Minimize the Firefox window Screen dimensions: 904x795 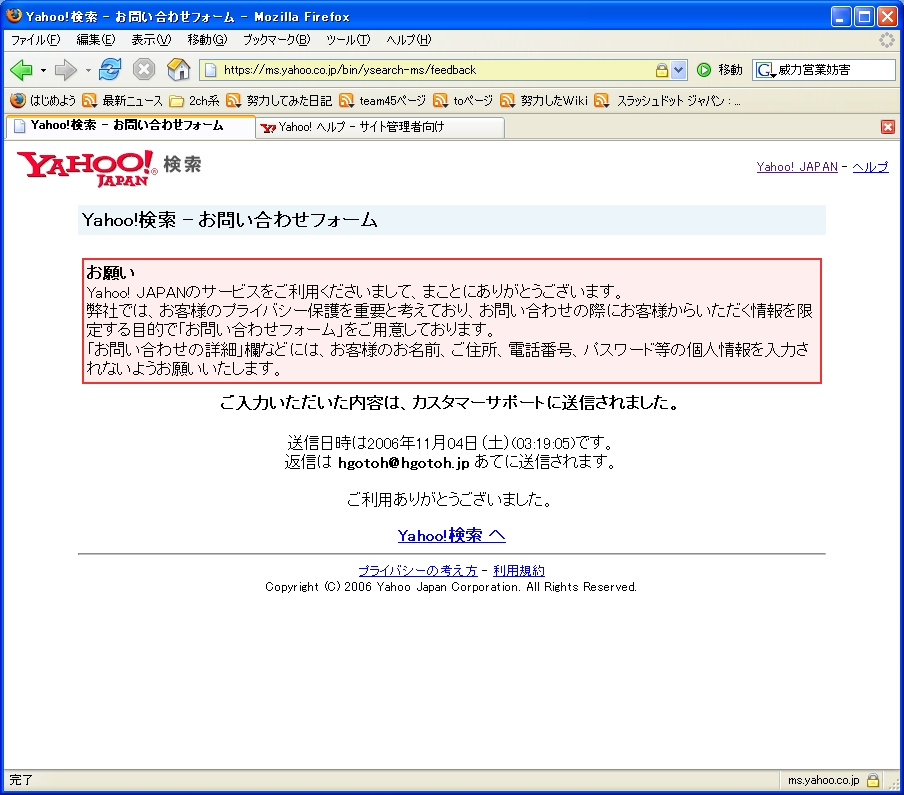click(x=841, y=16)
